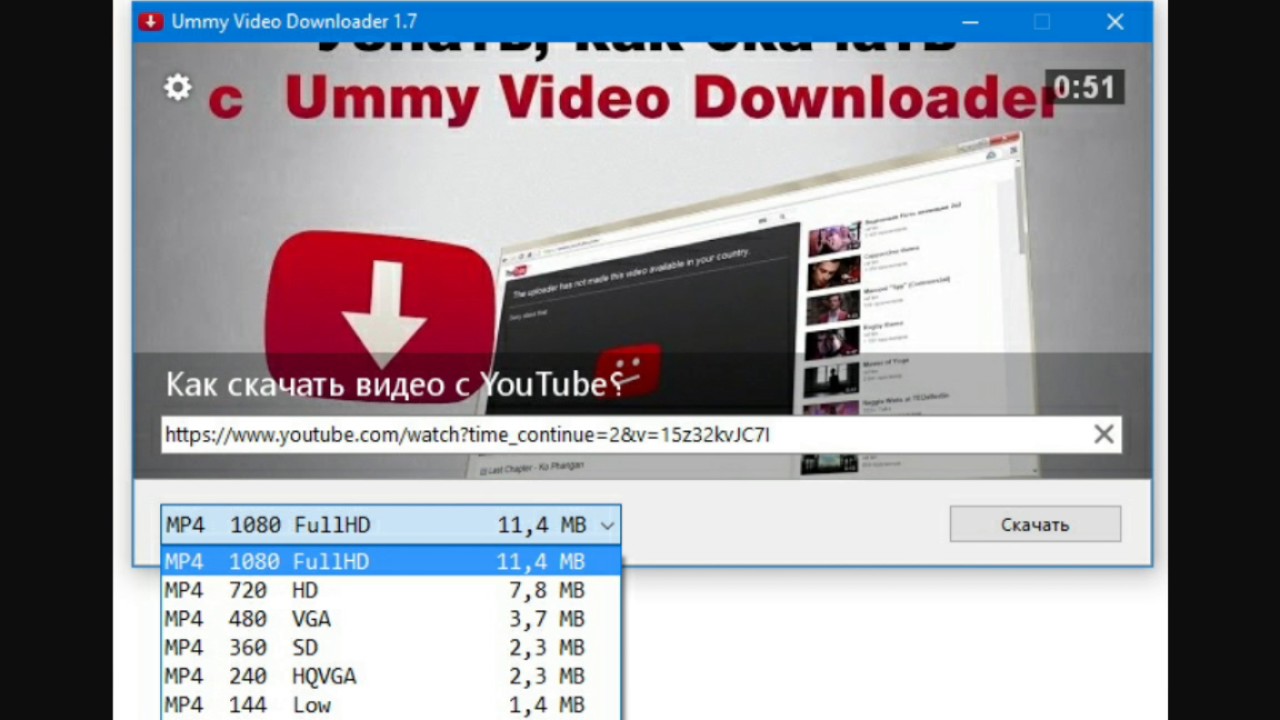Expand the video format dropdown

[391, 524]
